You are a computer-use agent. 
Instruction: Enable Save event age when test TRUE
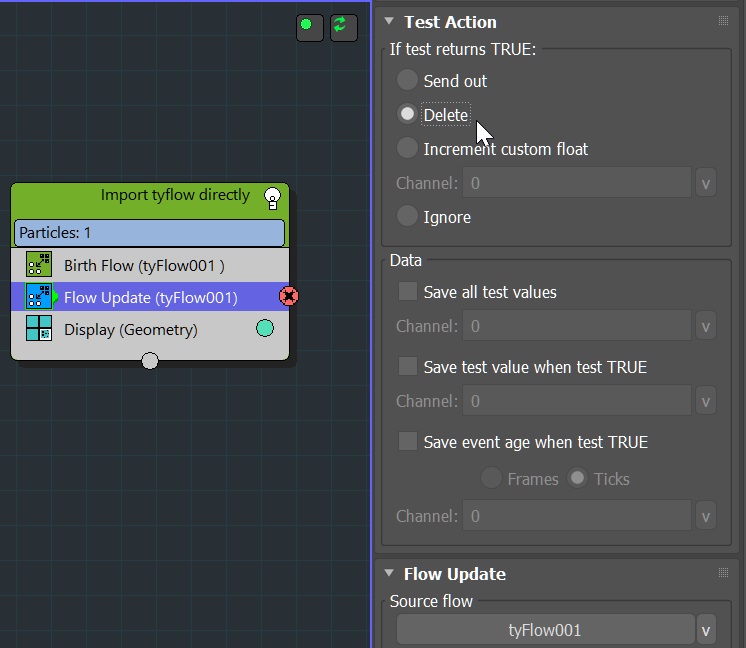tap(408, 441)
